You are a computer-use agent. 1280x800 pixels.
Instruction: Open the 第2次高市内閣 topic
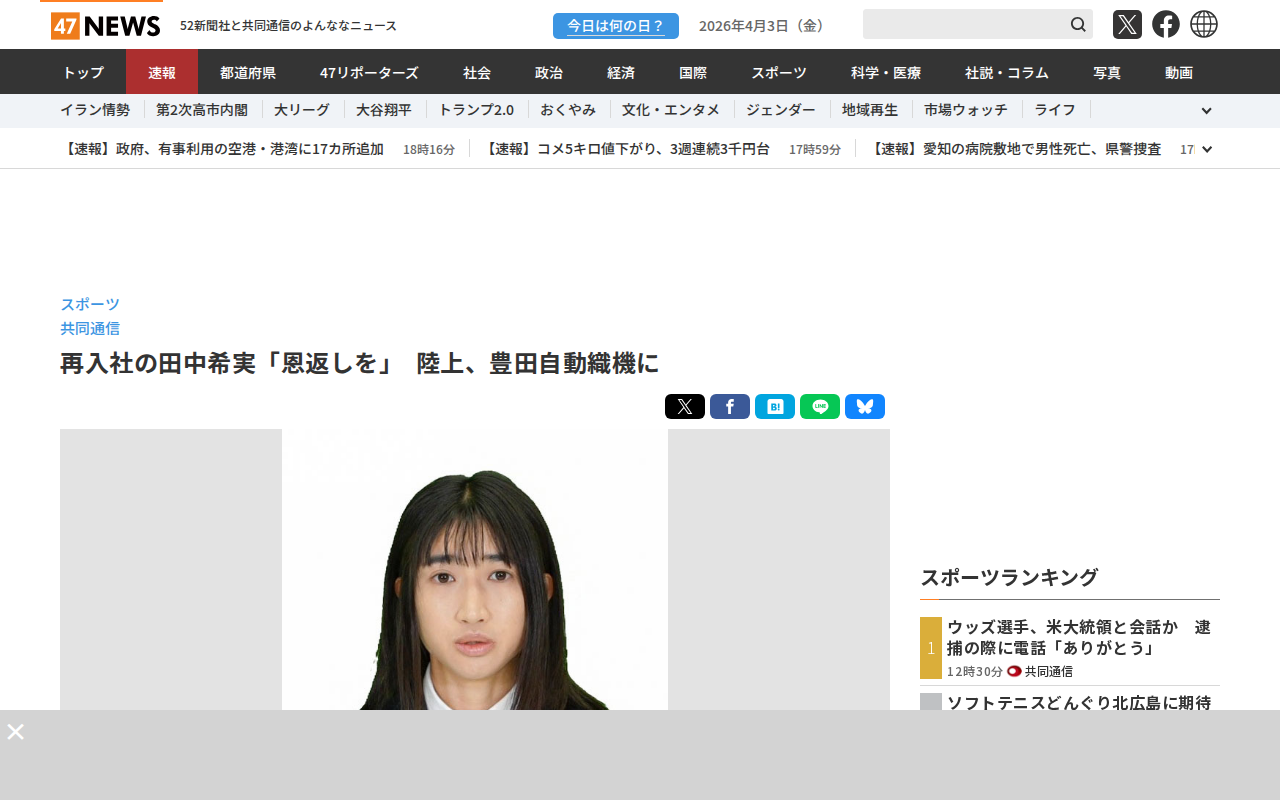202,110
